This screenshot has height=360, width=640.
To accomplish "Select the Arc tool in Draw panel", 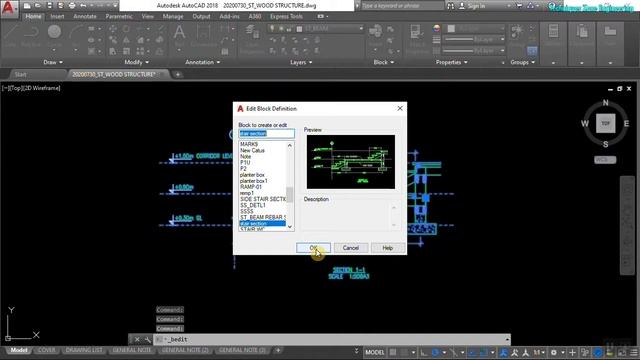I will 76,35.
